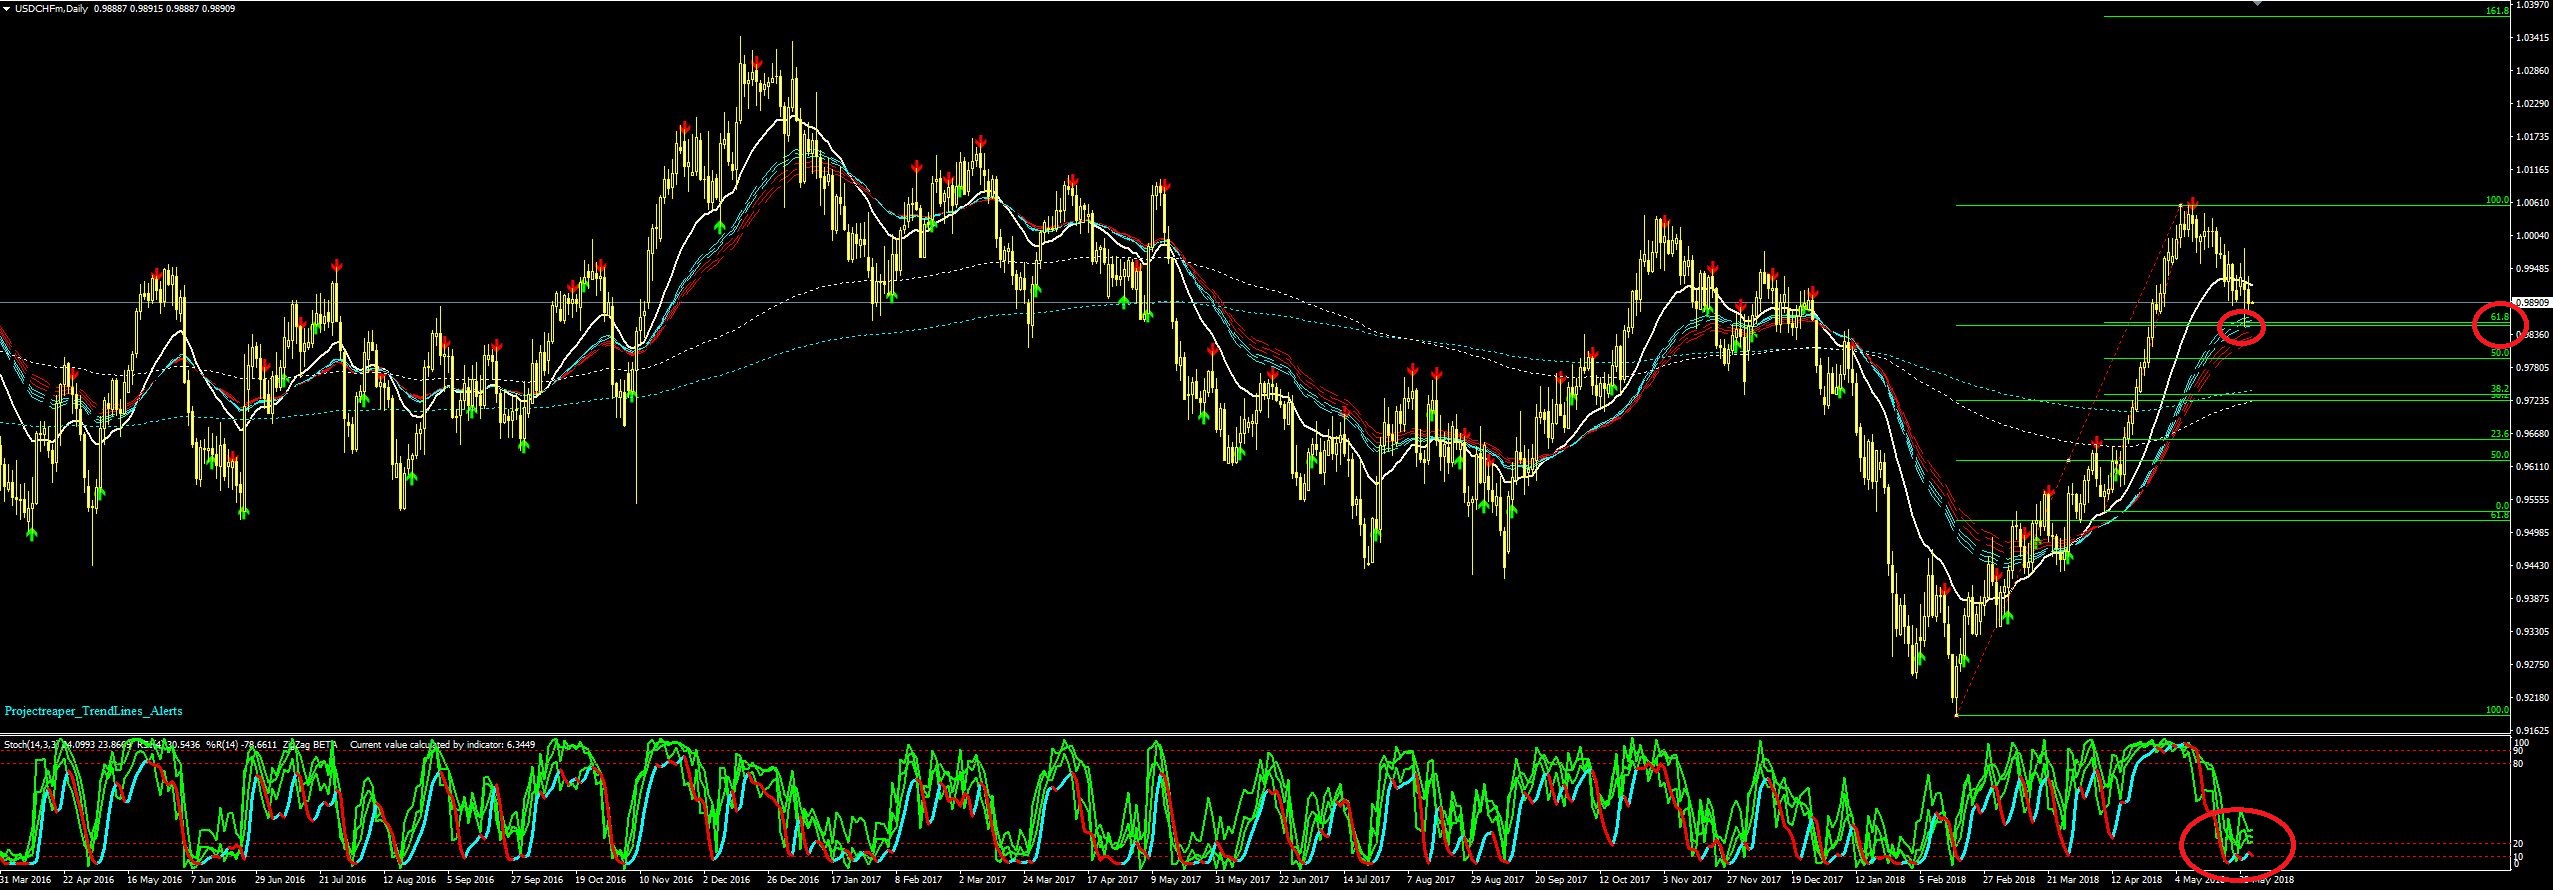The width and height of the screenshot is (2553, 890).
Task: Click the '3 Nov 2017' date label
Action: (x=1687, y=881)
